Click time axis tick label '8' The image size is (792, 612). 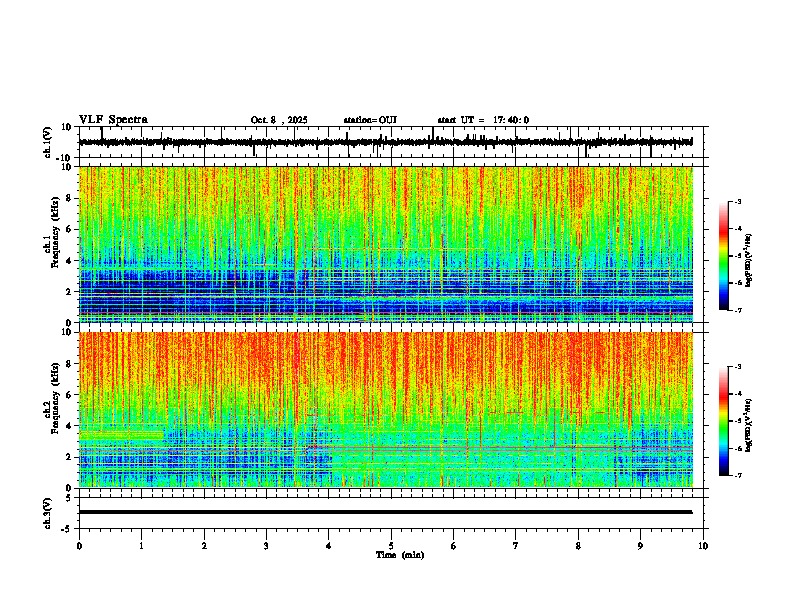(578, 546)
